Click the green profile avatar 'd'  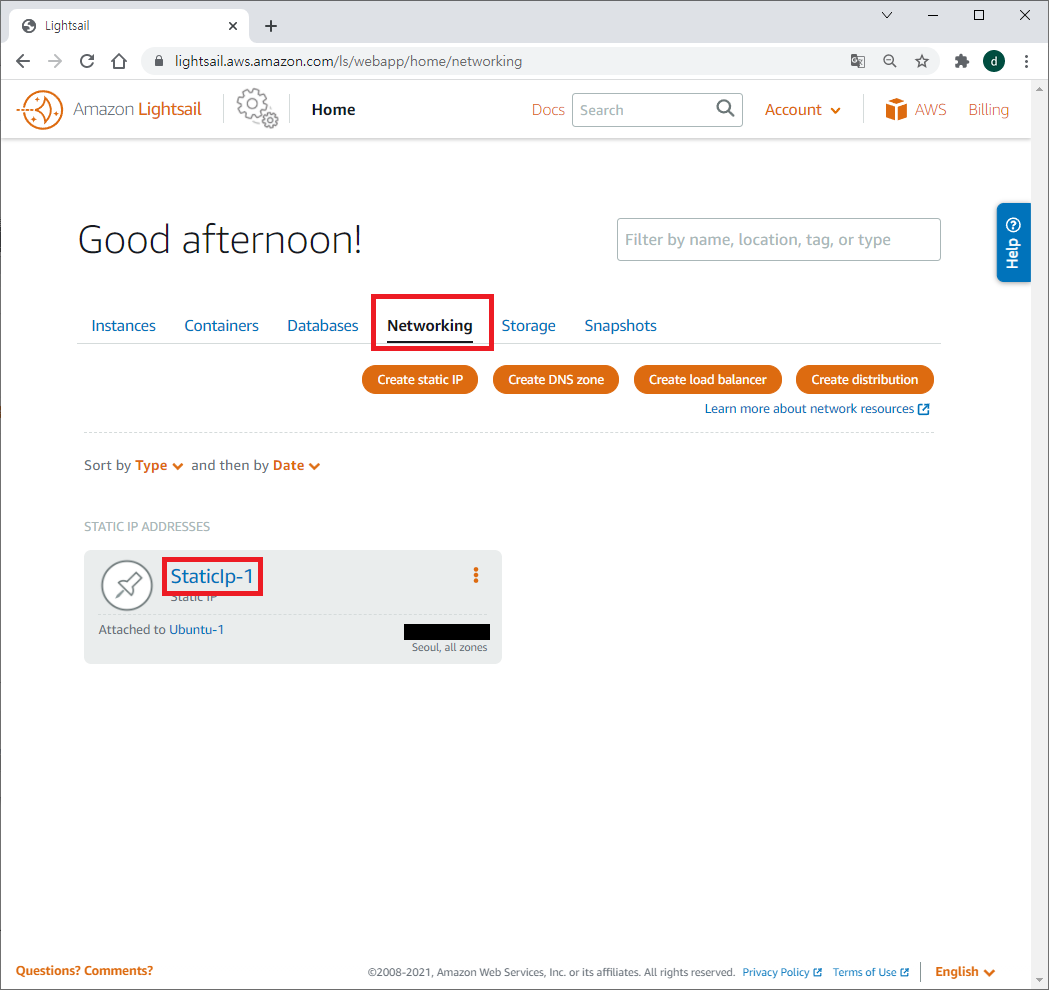[x=993, y=62]
